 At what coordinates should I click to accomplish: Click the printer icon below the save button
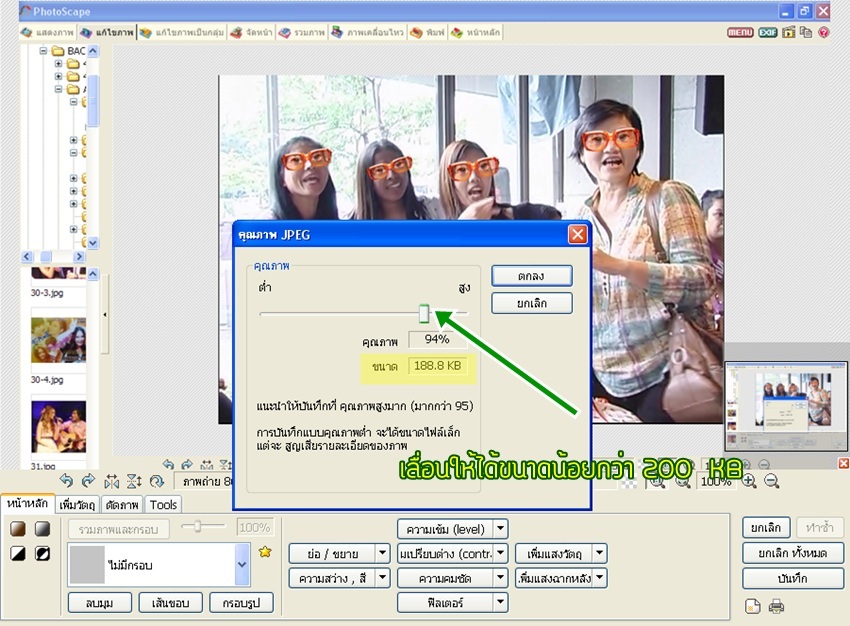776,606
